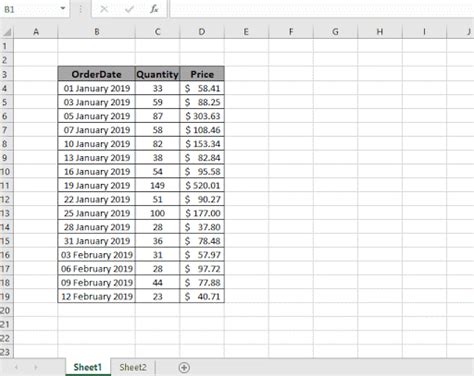Click the previous sheet navigation arrow

(16, 367)
